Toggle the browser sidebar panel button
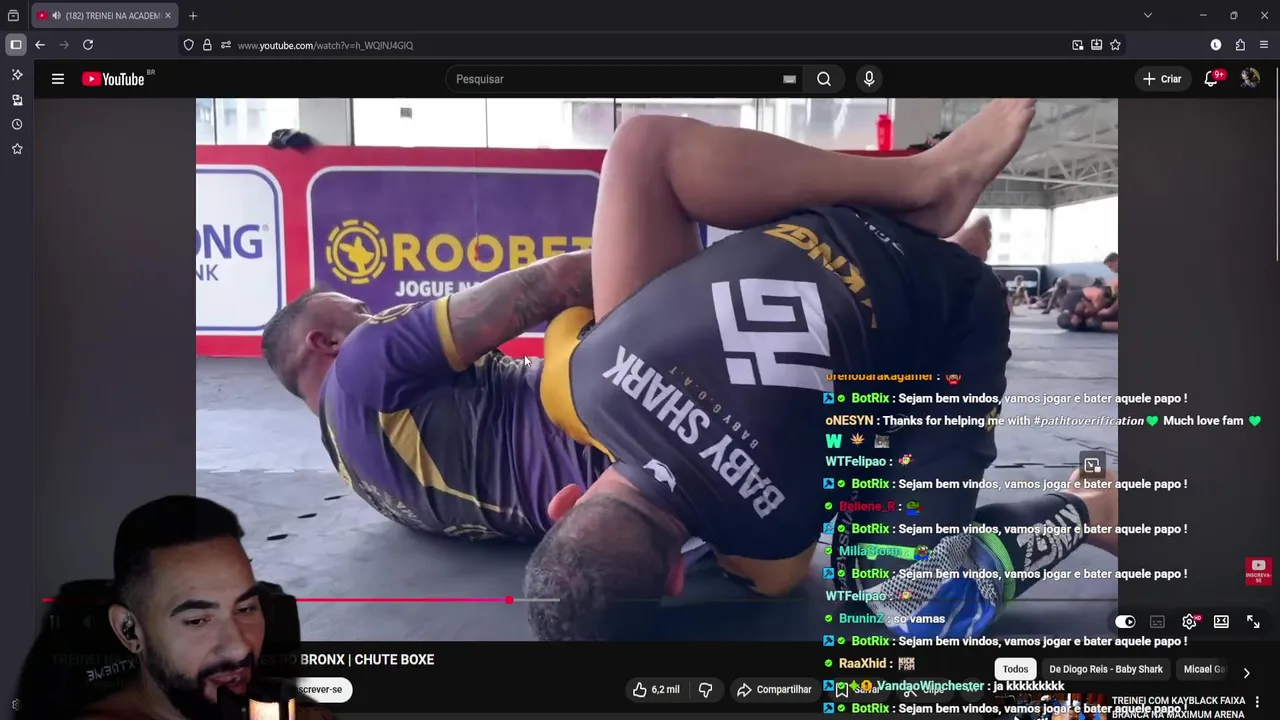 pos(16,45)
